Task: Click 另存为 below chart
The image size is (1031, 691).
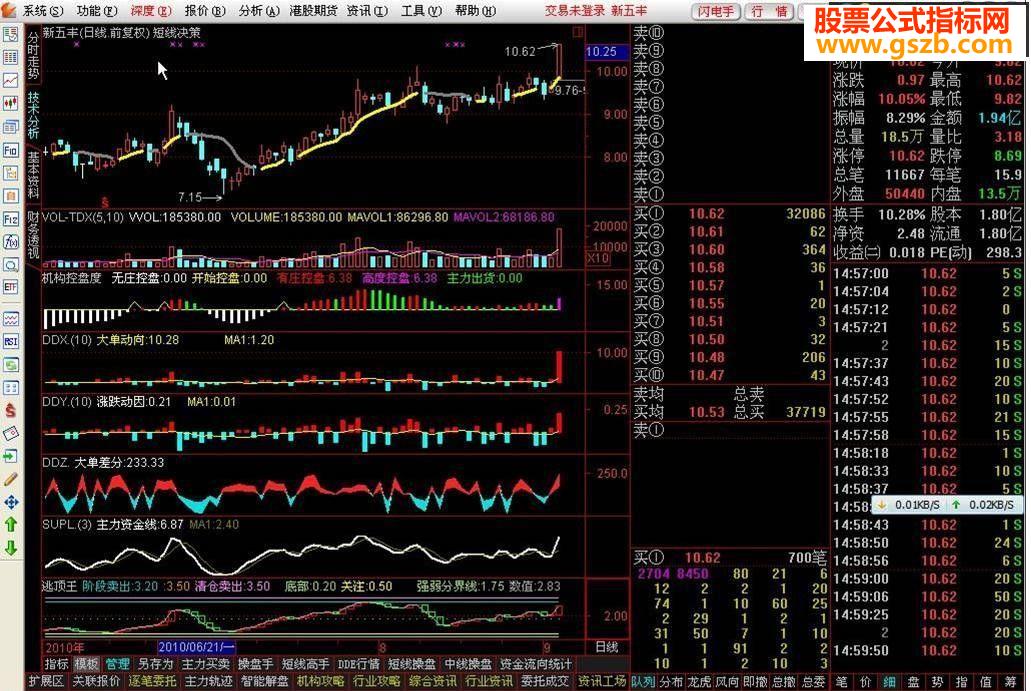Action: tap(155, 664)
